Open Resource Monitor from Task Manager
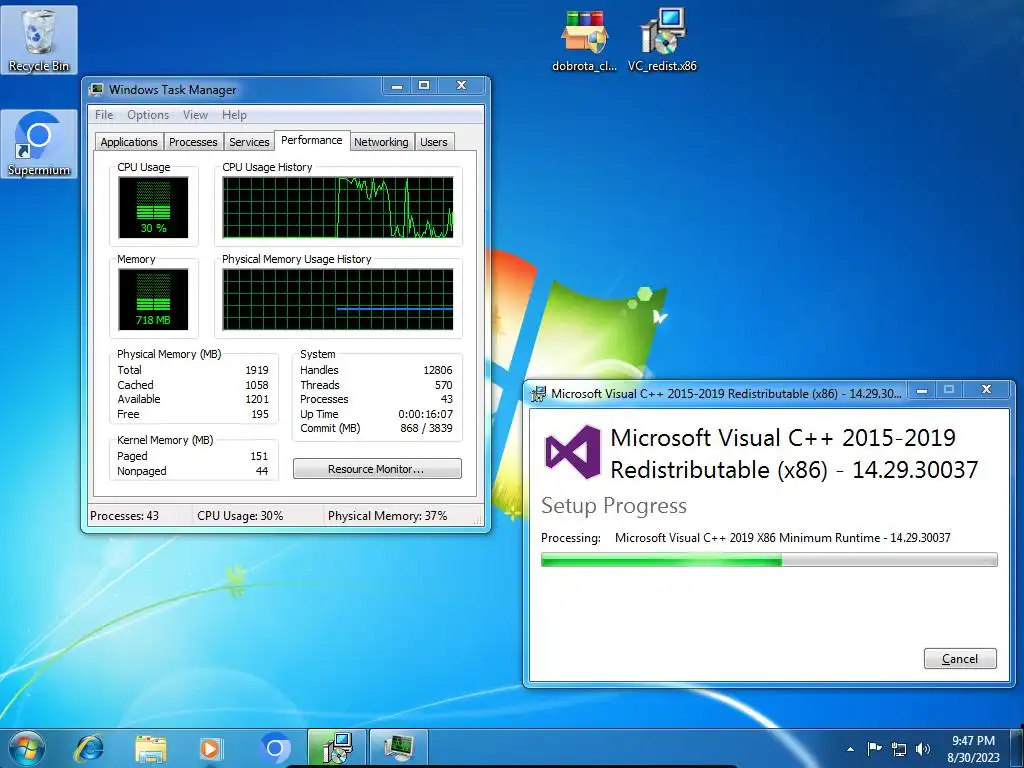Image resolution: width=1024 pixels, height=768 pixels. pos(377,469)
